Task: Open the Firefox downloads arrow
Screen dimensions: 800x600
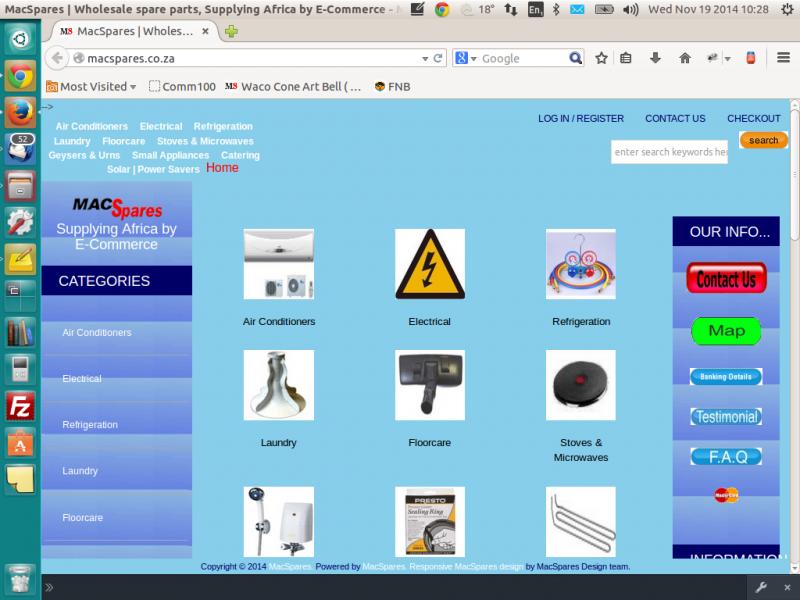Action: click(x=656, y=58)
